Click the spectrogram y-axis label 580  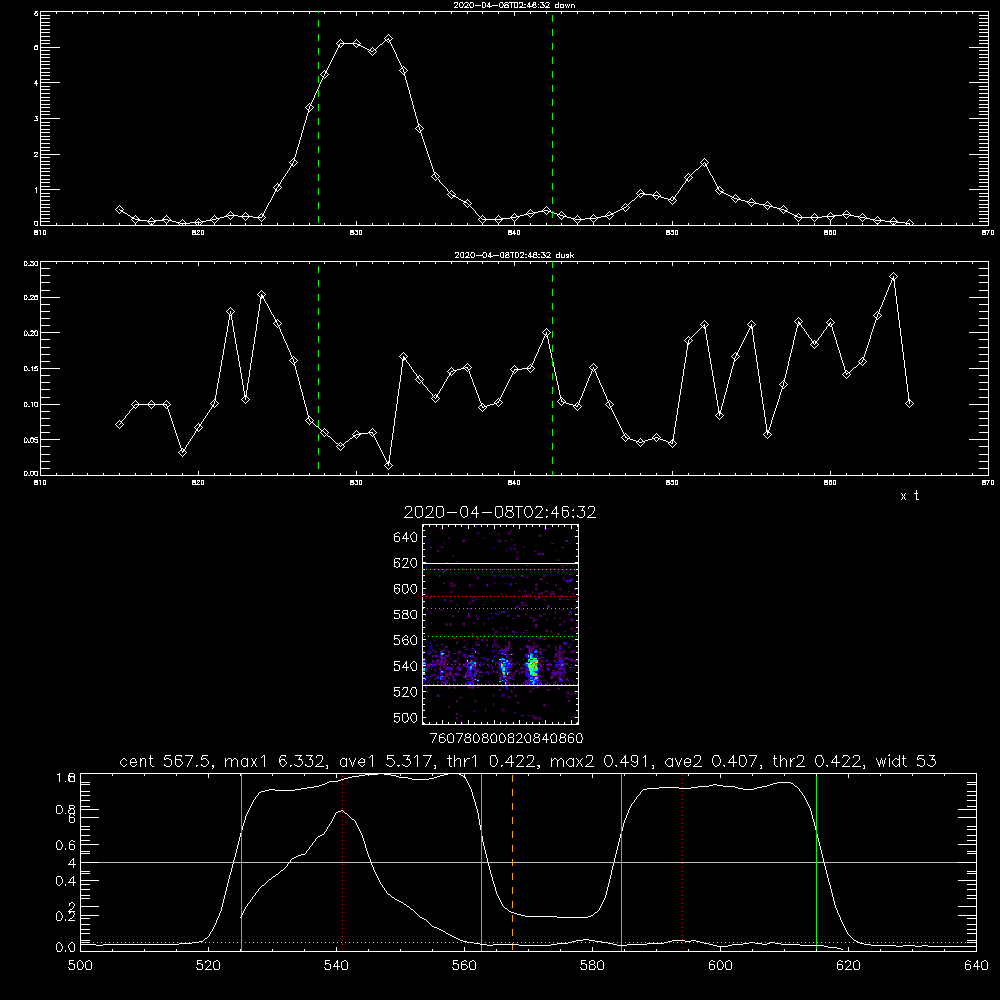[406, 615]
